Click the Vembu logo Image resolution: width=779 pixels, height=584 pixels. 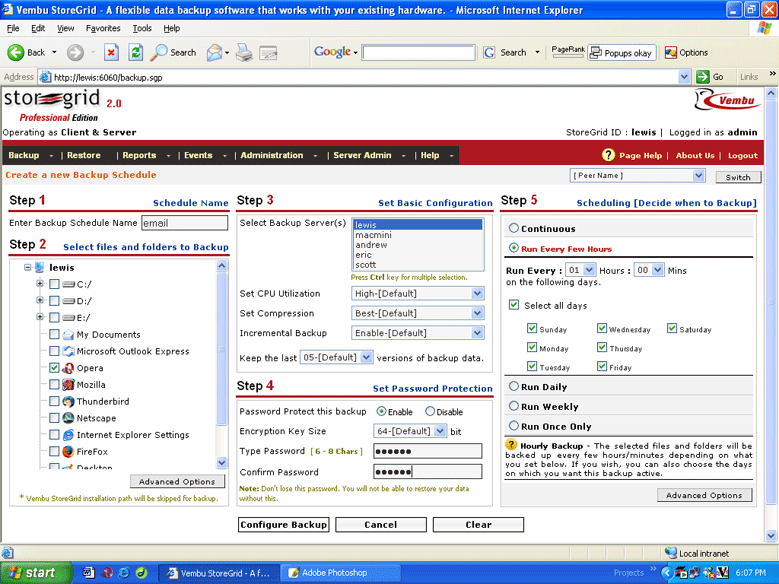pos(727,99)
